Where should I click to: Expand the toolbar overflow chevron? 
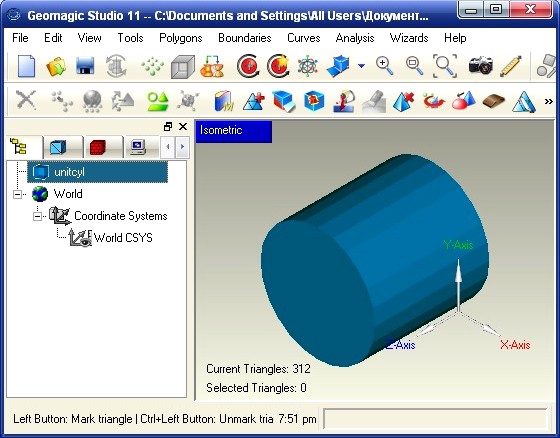549,101
